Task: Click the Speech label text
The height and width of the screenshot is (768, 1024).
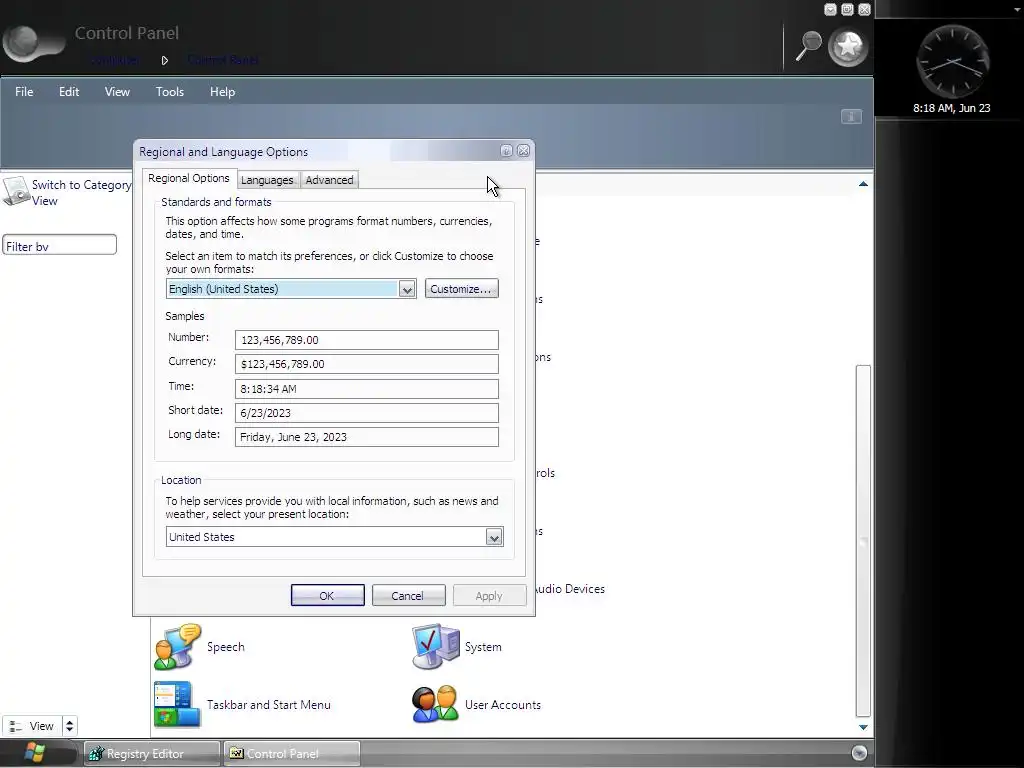Action: pos(226,647)
